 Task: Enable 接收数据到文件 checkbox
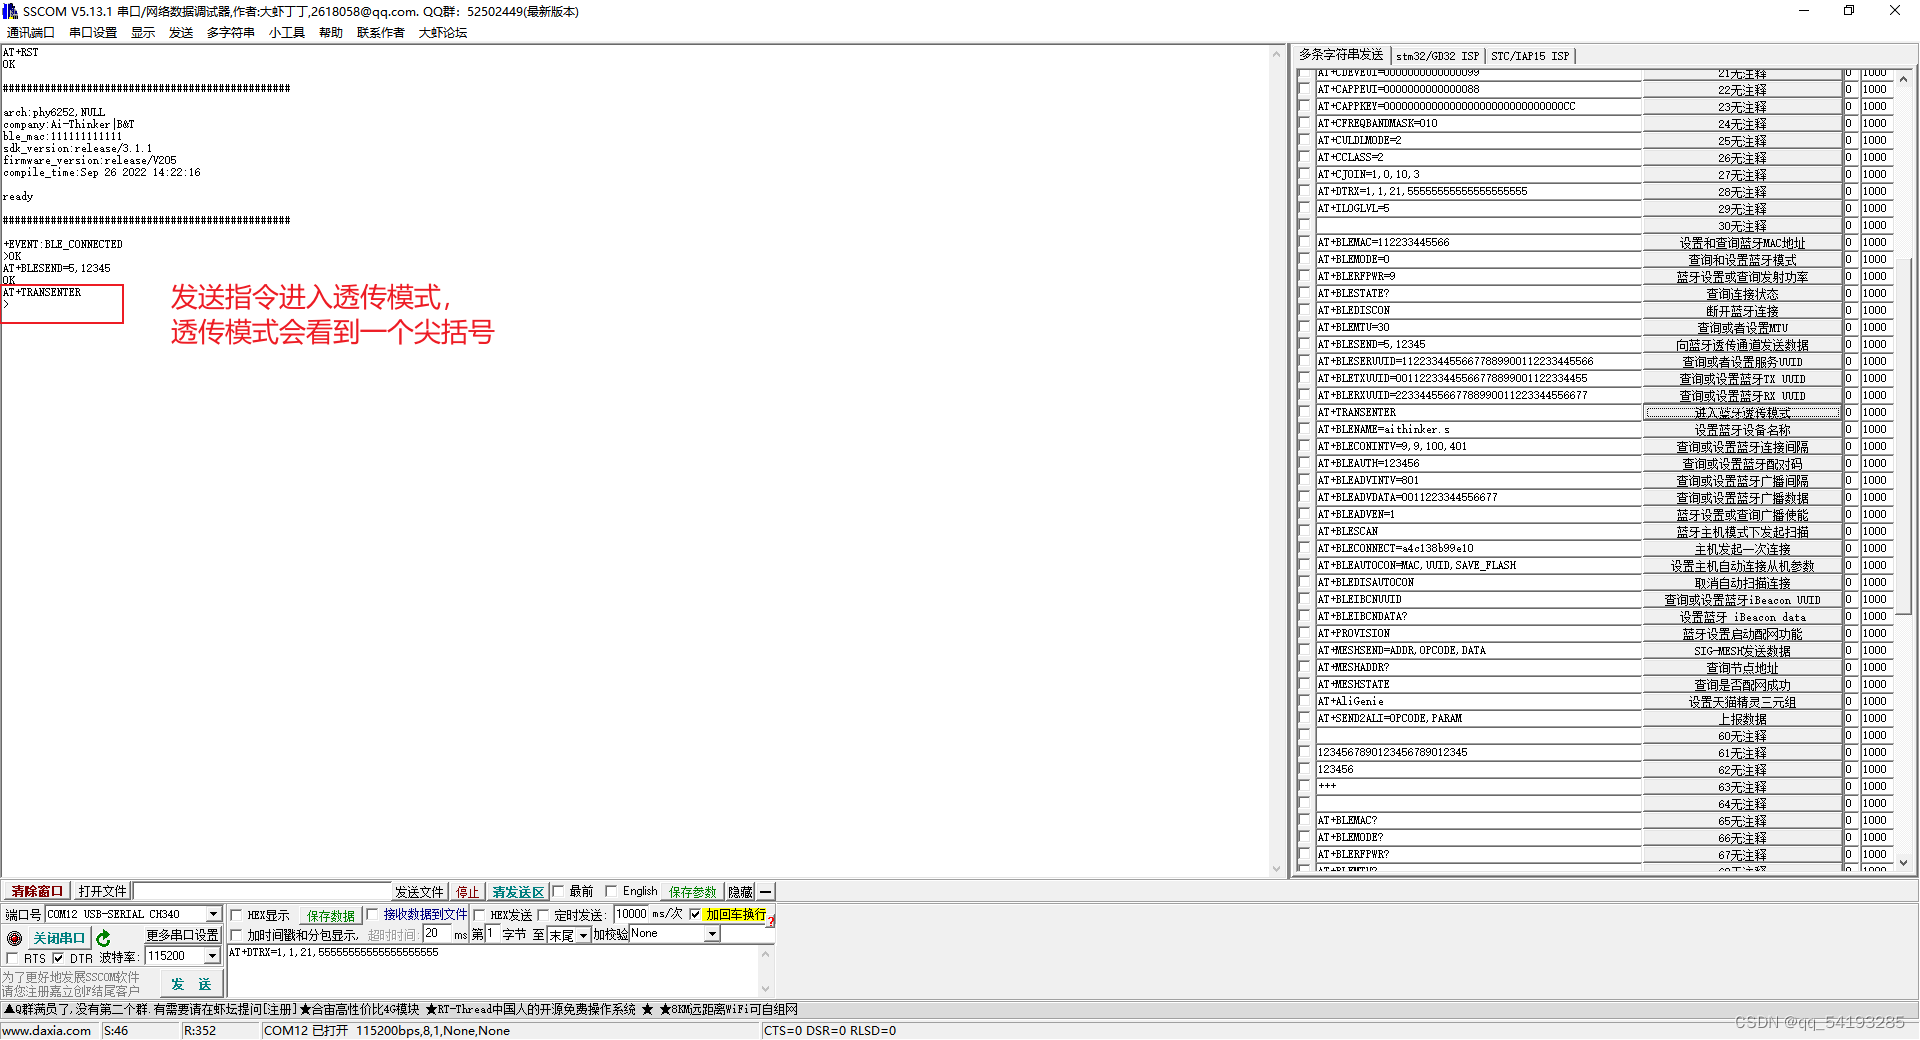pos(372,915)
